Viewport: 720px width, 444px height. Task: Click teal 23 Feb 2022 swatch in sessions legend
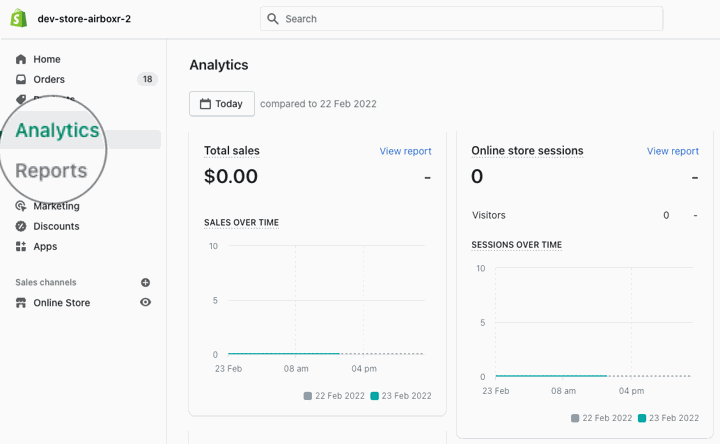click(x=642, y=418)
